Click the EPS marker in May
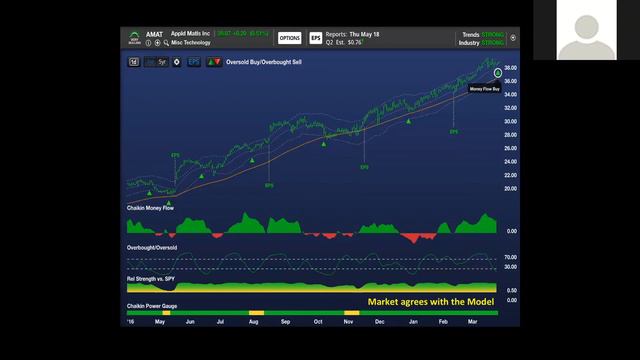 pos(175,156)
